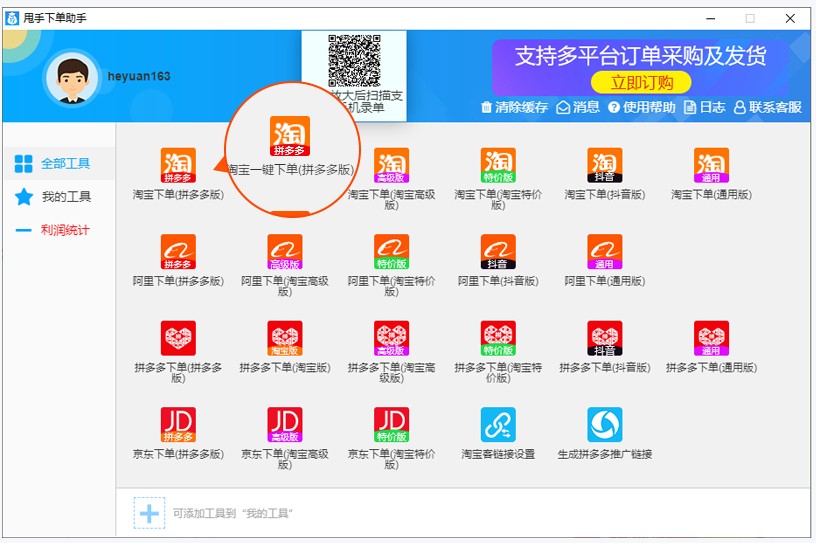Launch 淘宝下单(抖音版) tool
816x543 pixels.
pos(605,165)
